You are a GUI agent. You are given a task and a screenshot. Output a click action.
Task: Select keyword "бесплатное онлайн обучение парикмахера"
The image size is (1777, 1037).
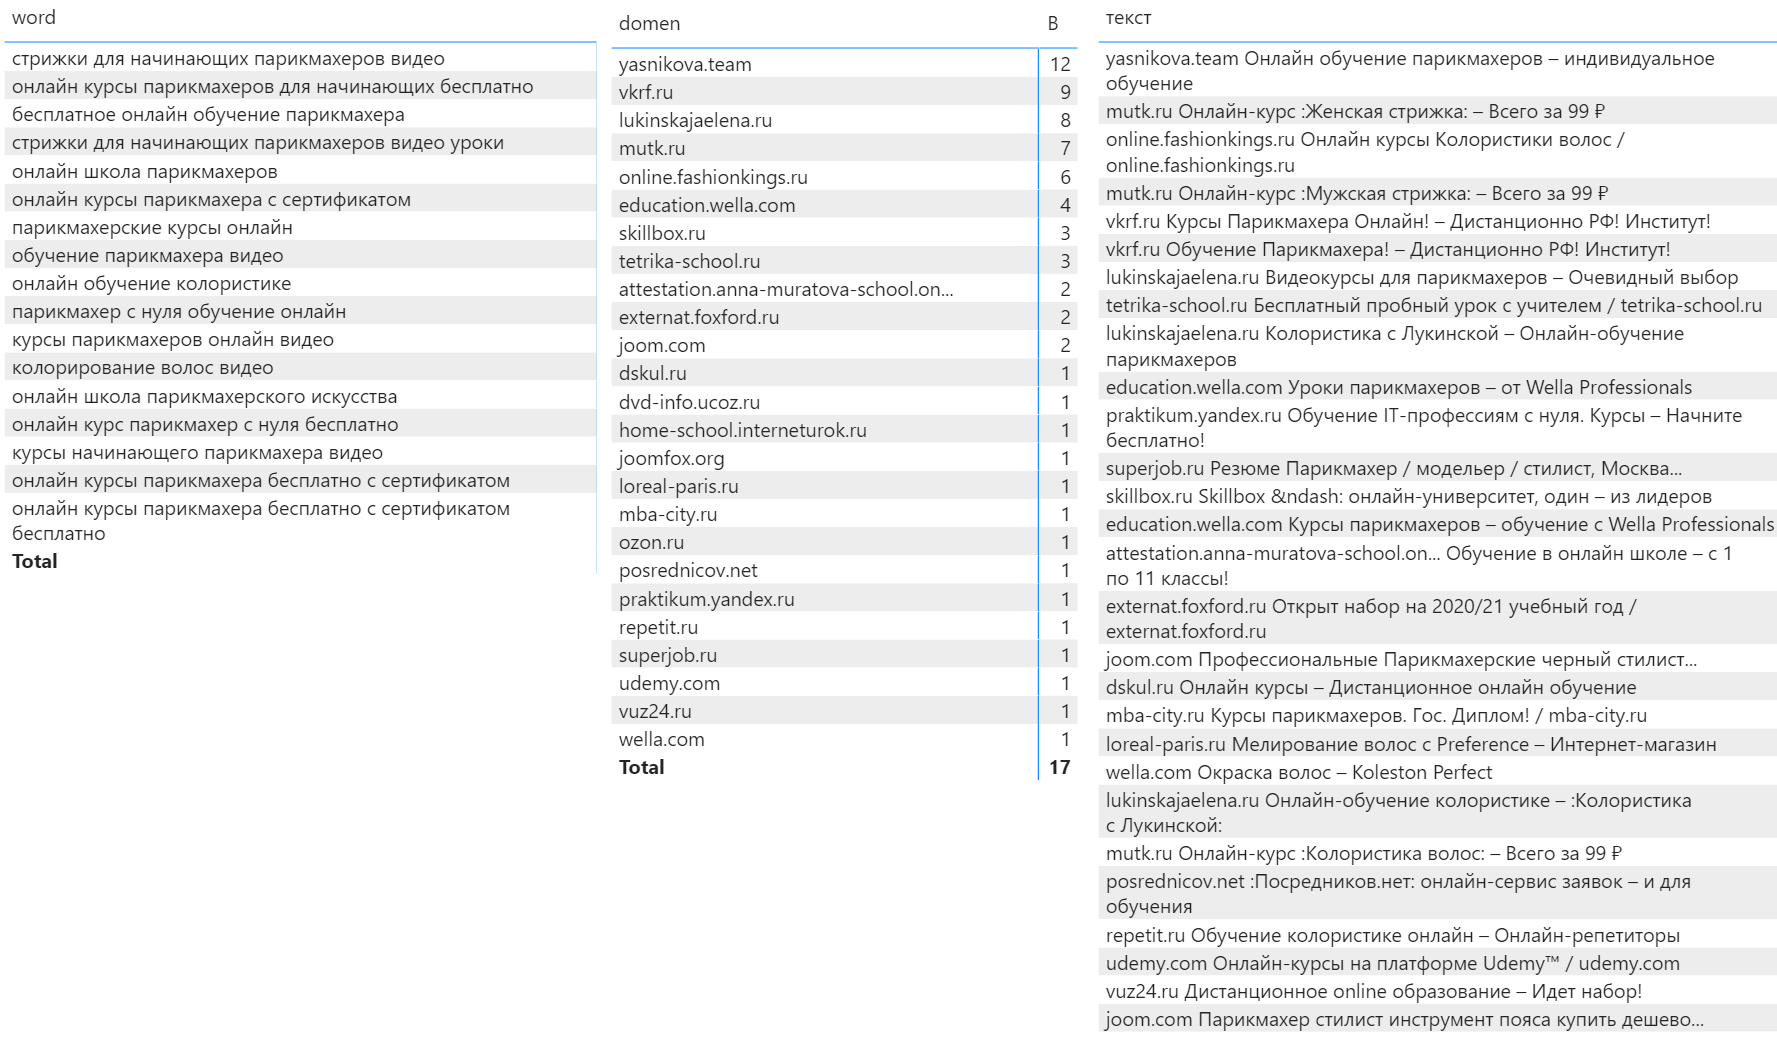coord(208,116)
